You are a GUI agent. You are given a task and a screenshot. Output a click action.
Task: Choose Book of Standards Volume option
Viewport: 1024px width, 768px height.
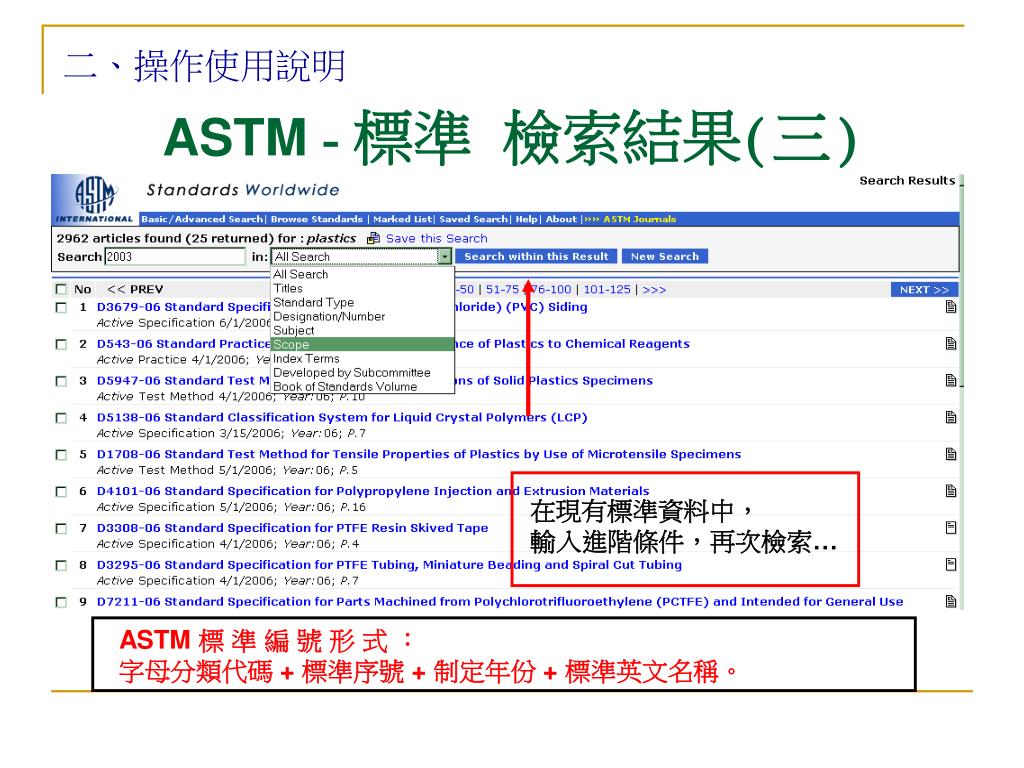pos(362,387)
